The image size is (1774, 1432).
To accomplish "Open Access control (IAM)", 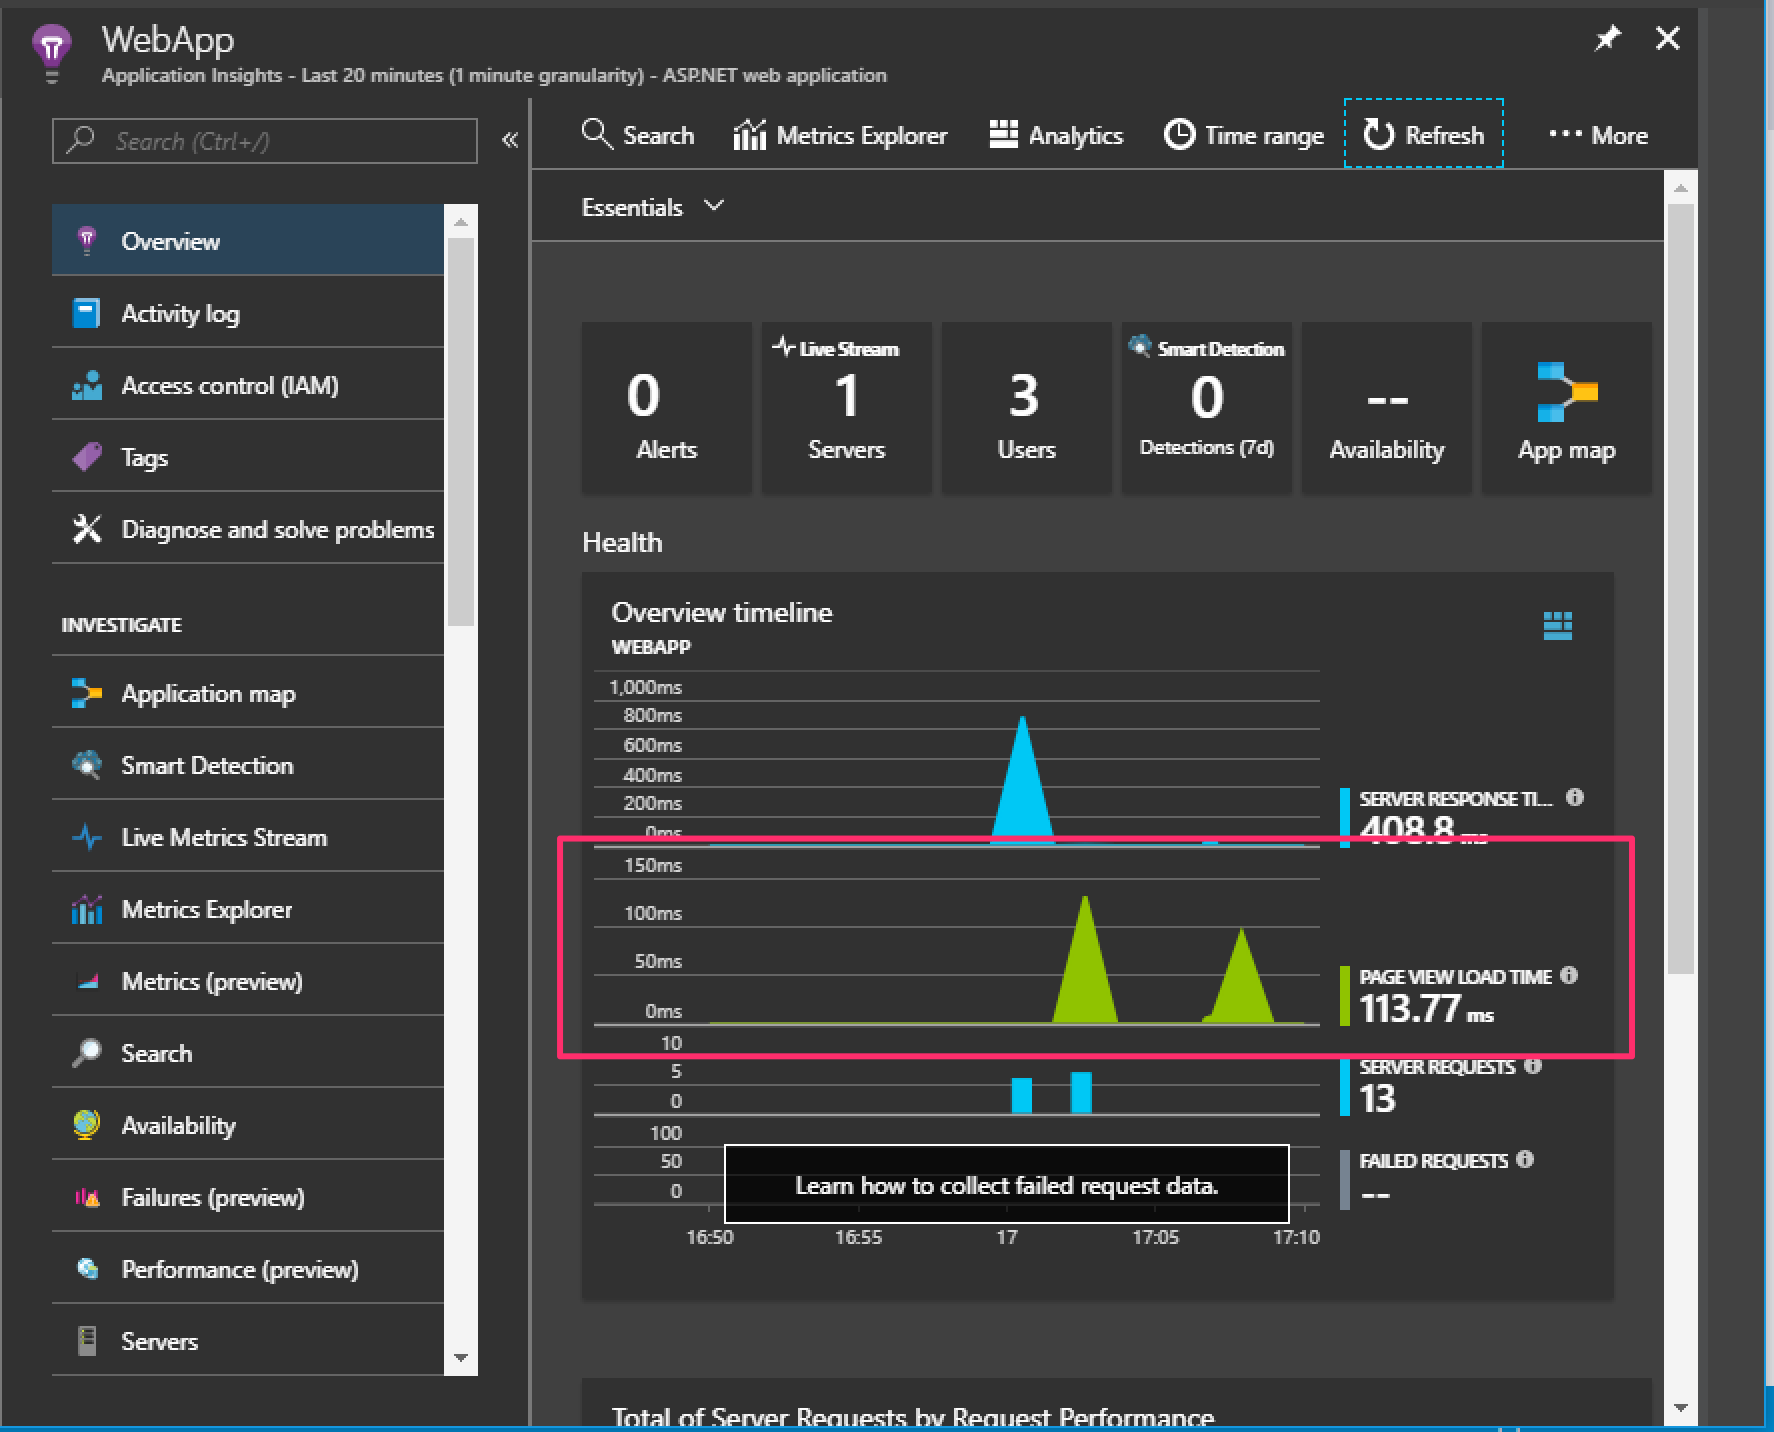I will pyautogui.click(x=247, y=385).
